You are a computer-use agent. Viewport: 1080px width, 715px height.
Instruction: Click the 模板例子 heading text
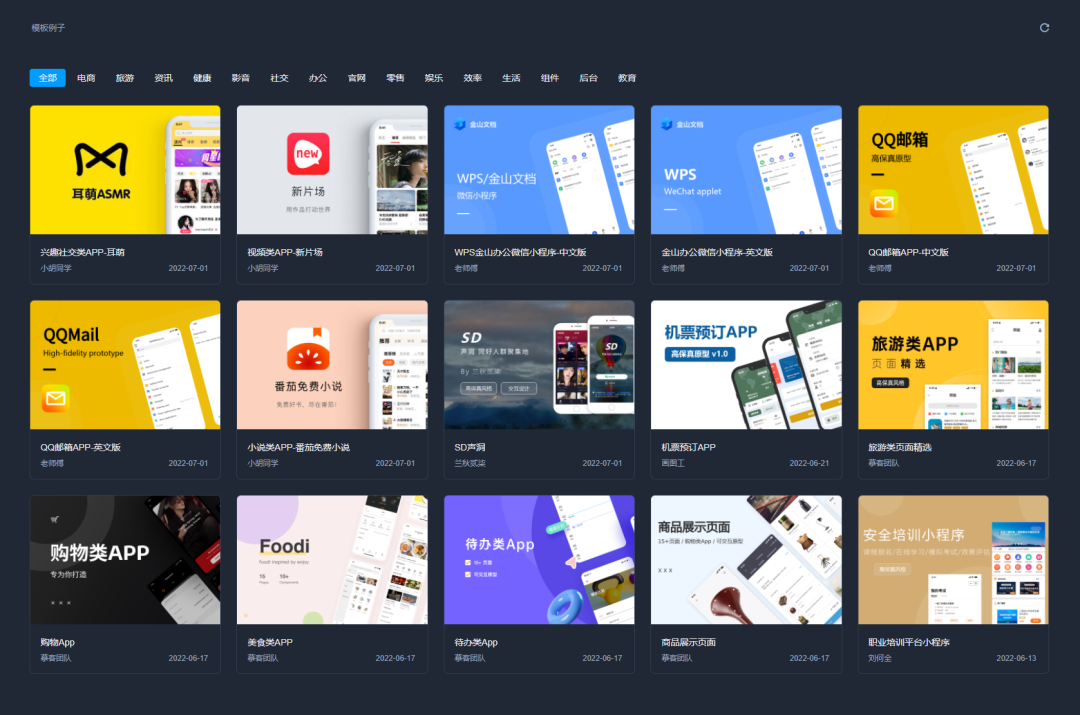(48, 28)
